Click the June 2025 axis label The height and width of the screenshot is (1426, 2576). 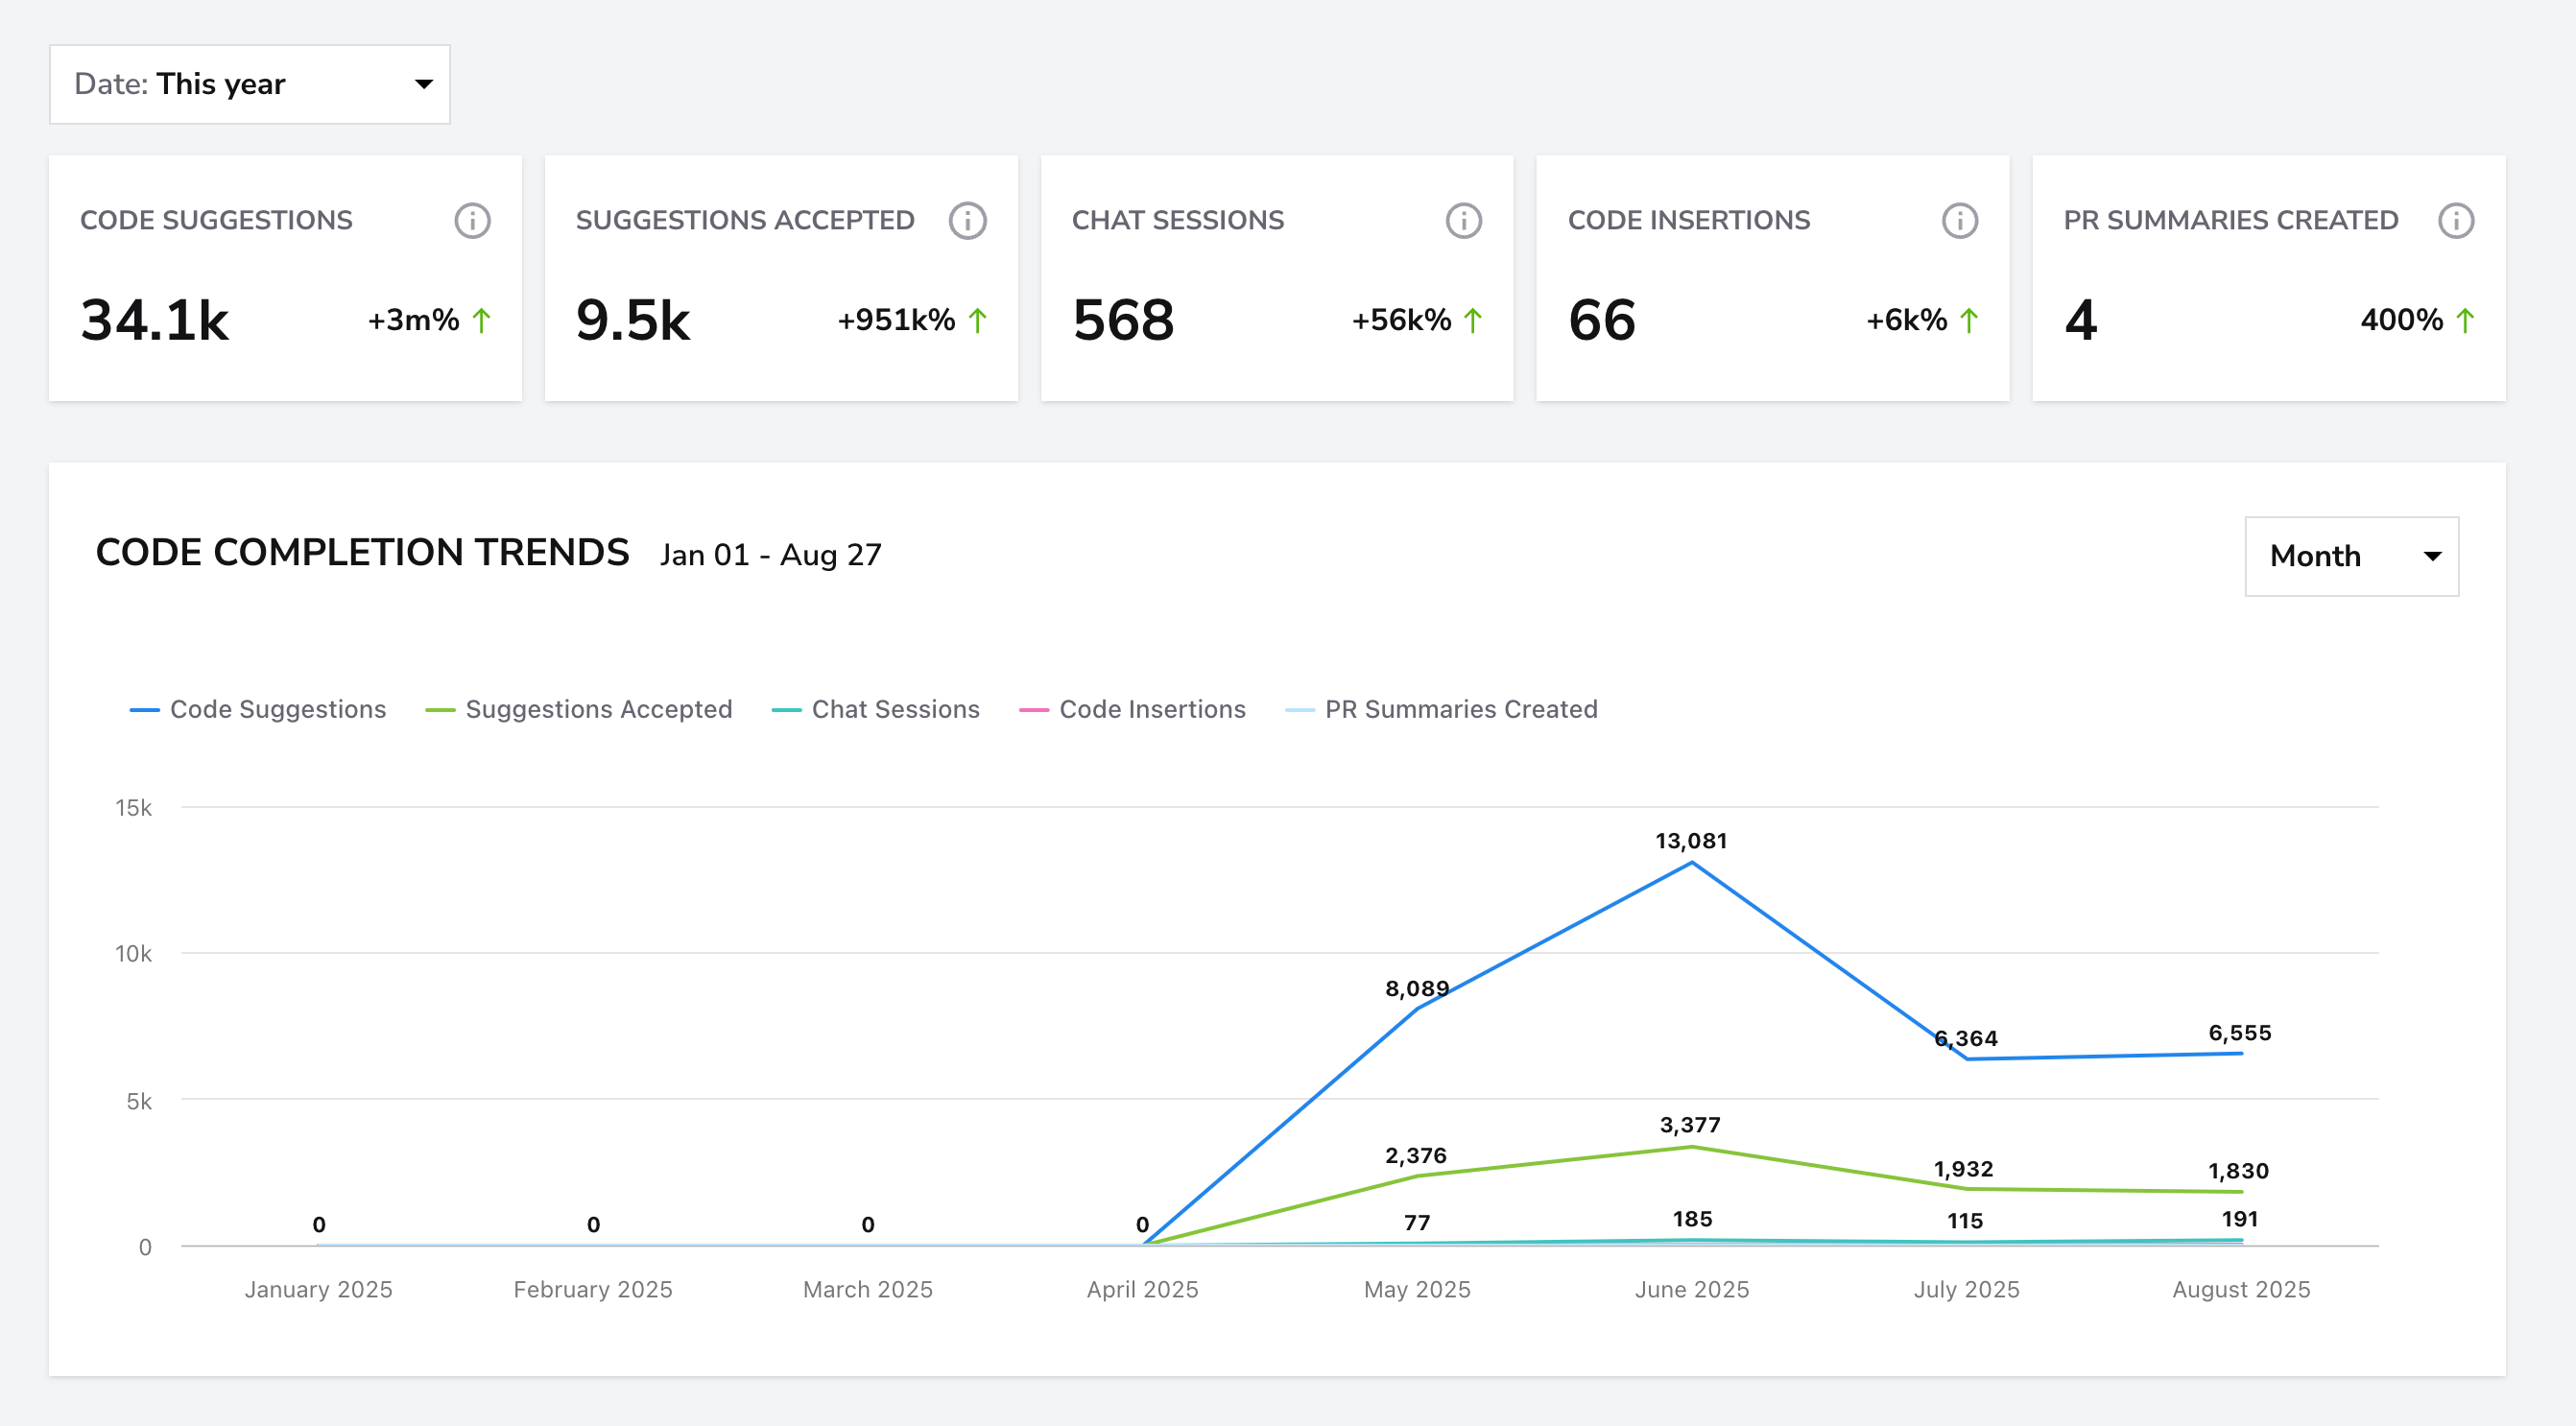pos(1692,1290)
